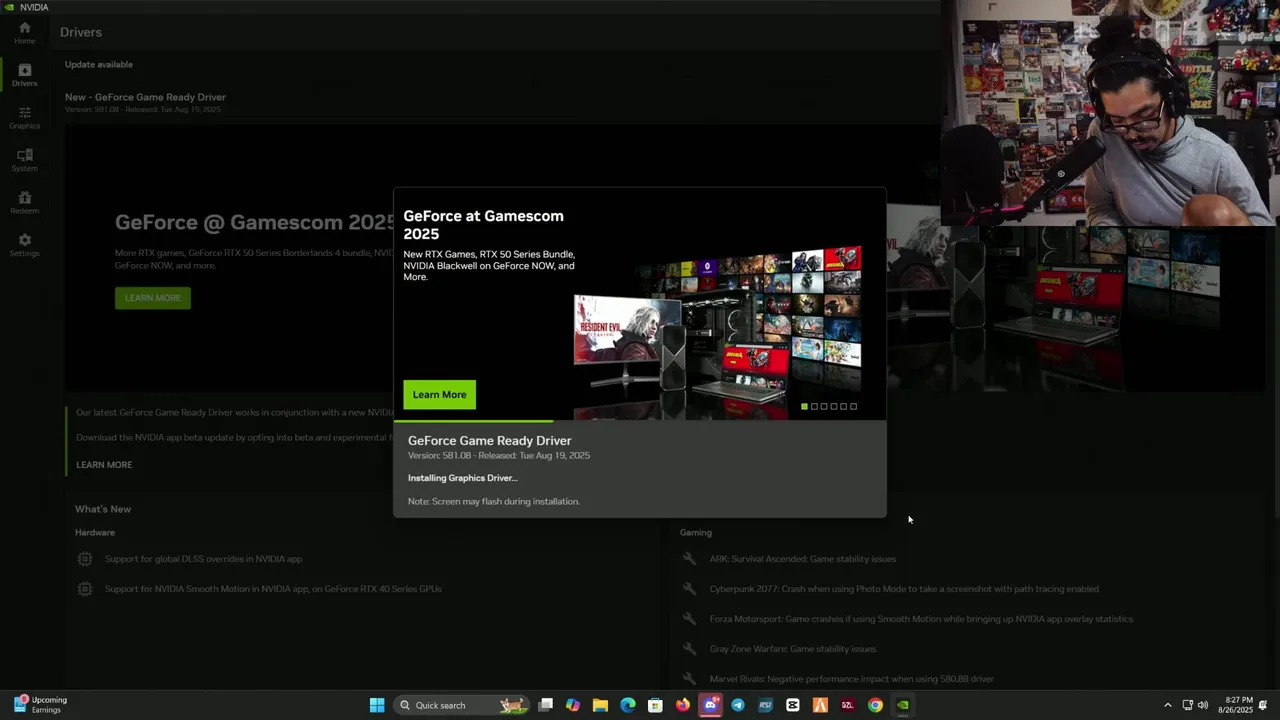Select the first carousel indicator dot
Viewport: 1280px width, 720px height.
[804, 406]
